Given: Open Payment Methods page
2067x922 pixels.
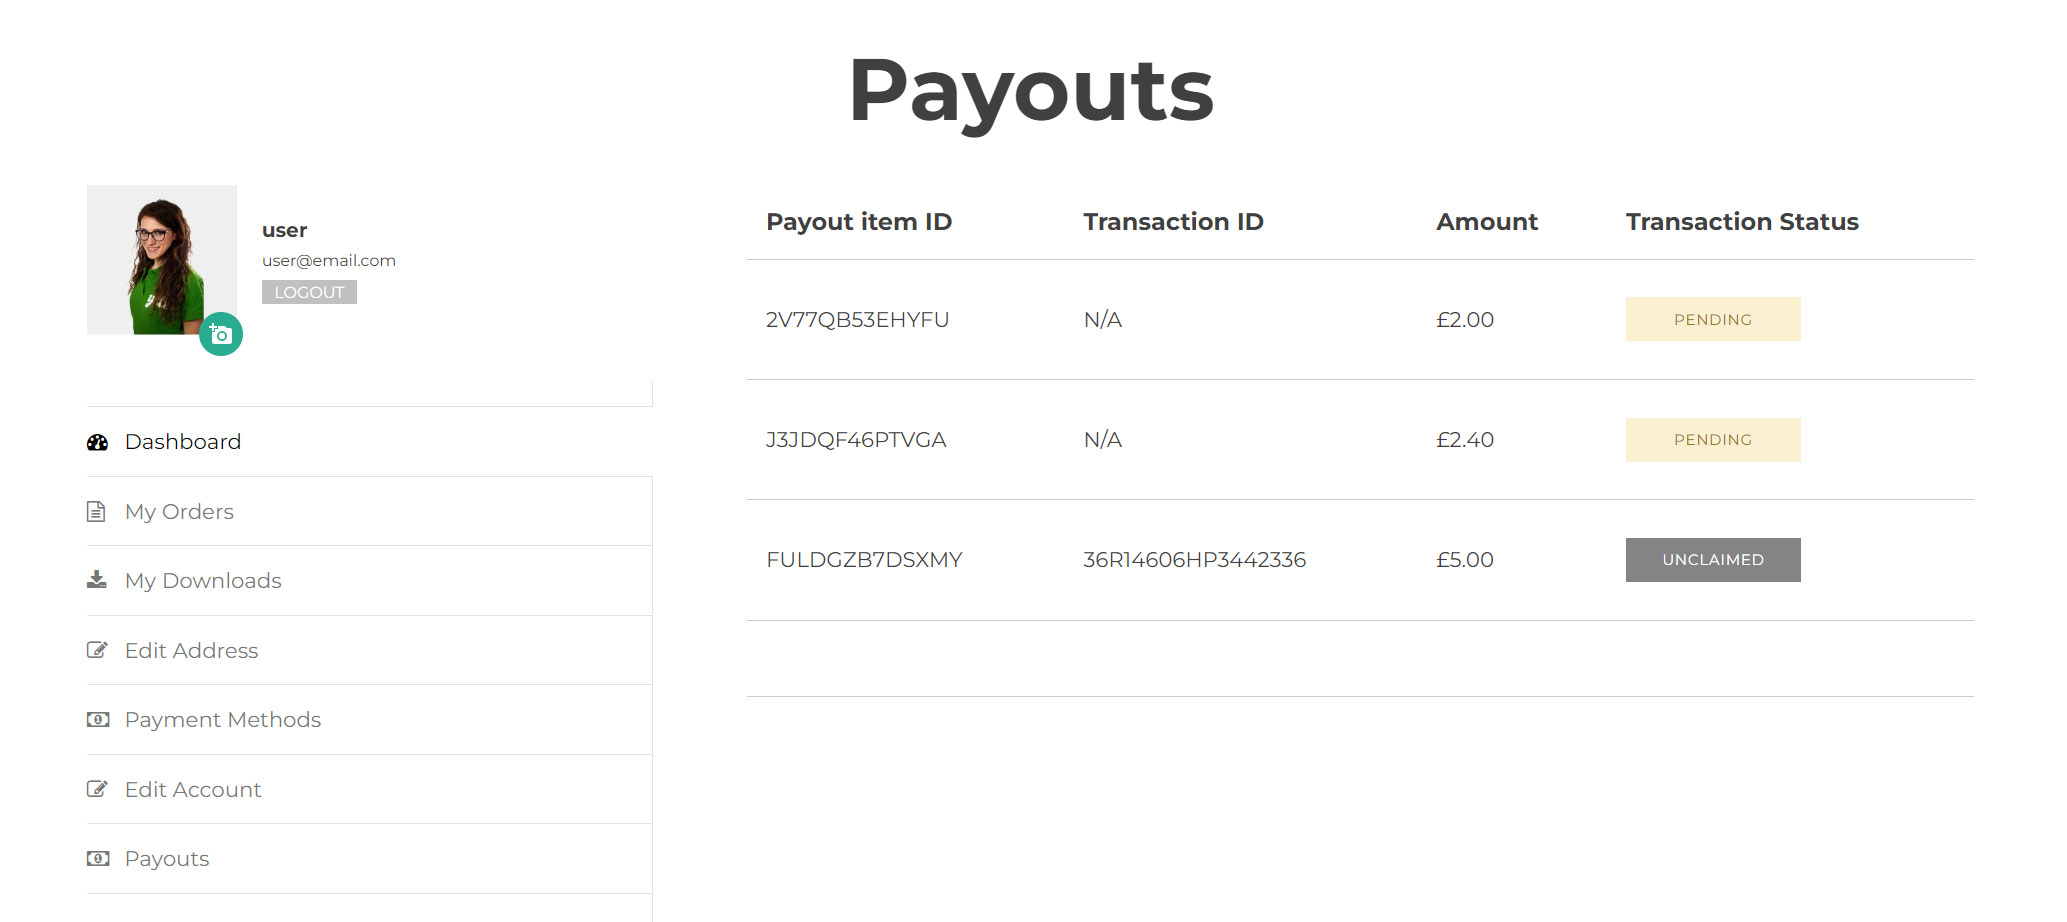Looking at the screenshot, I should pyautogui.click(x=223, y=720).
